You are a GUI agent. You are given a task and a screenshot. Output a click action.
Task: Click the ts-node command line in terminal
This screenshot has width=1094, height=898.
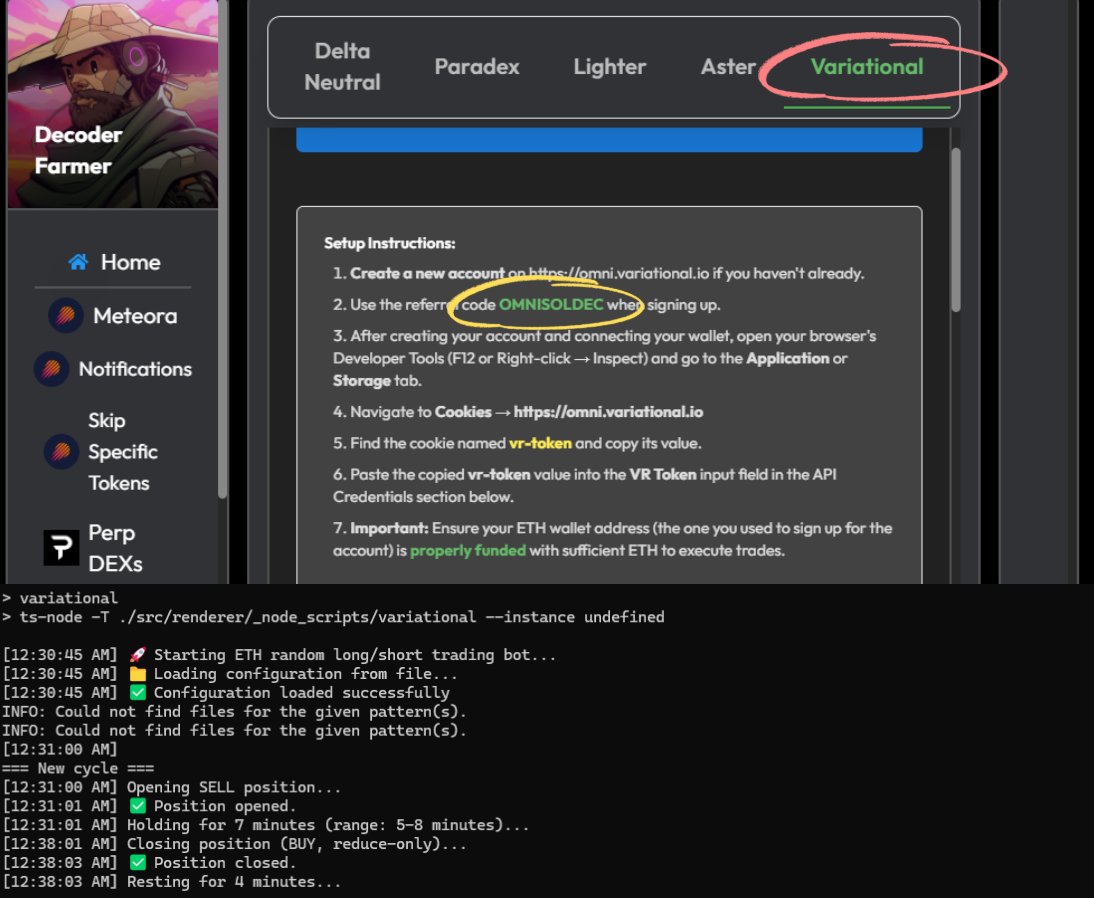[x=334, y=617]
